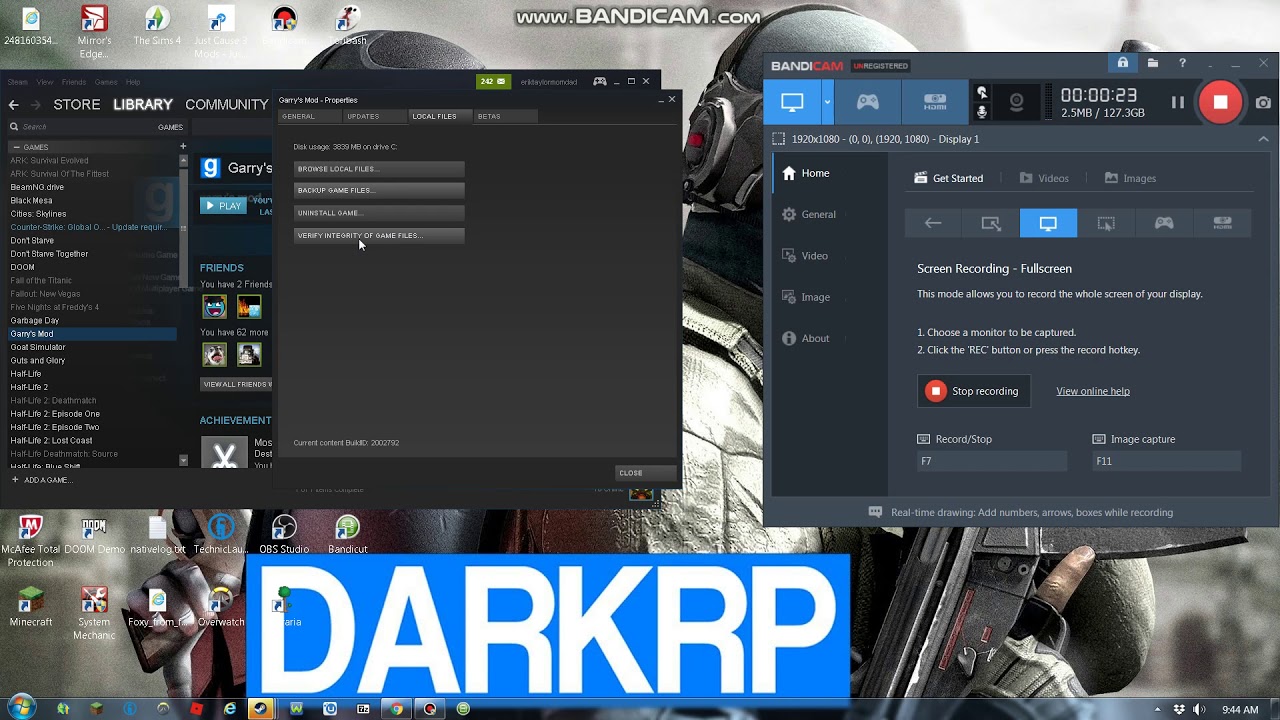Open Bandicam Home section
The height and width of the screenshot is (720, 1280).
[806, 173]
